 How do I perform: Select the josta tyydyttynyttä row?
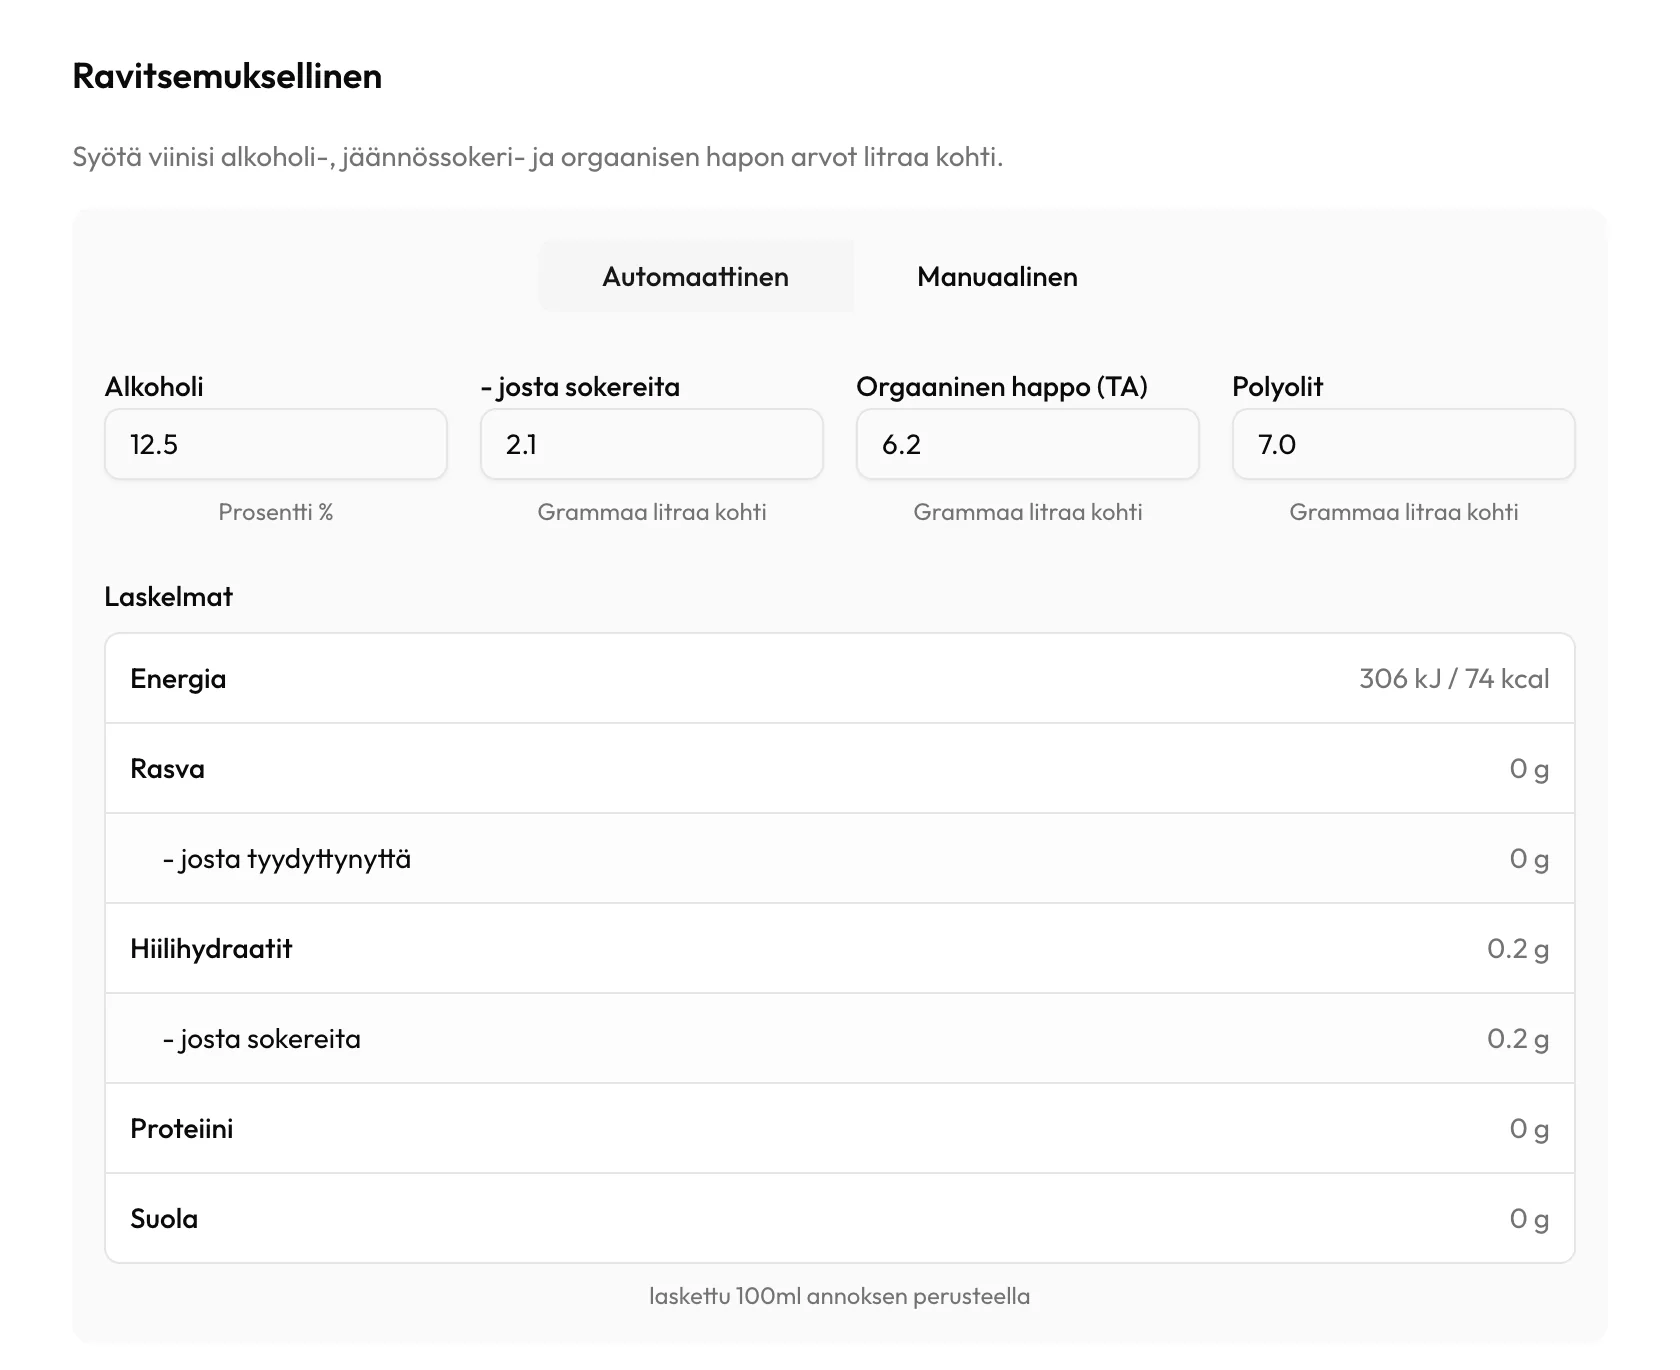840,858
